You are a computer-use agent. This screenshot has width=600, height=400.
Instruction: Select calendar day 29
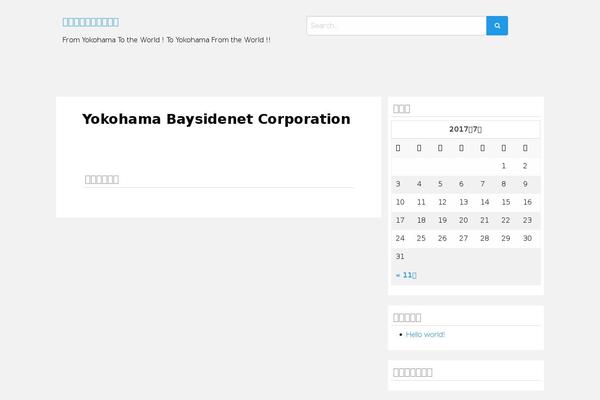point(506,238)
